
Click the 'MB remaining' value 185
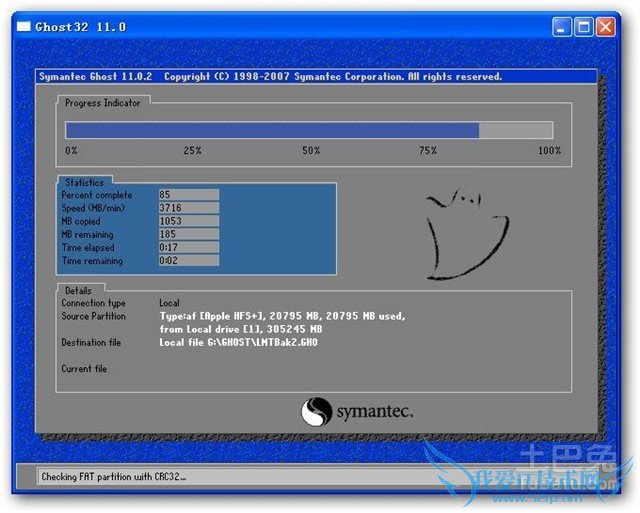[x=189, y=234]
